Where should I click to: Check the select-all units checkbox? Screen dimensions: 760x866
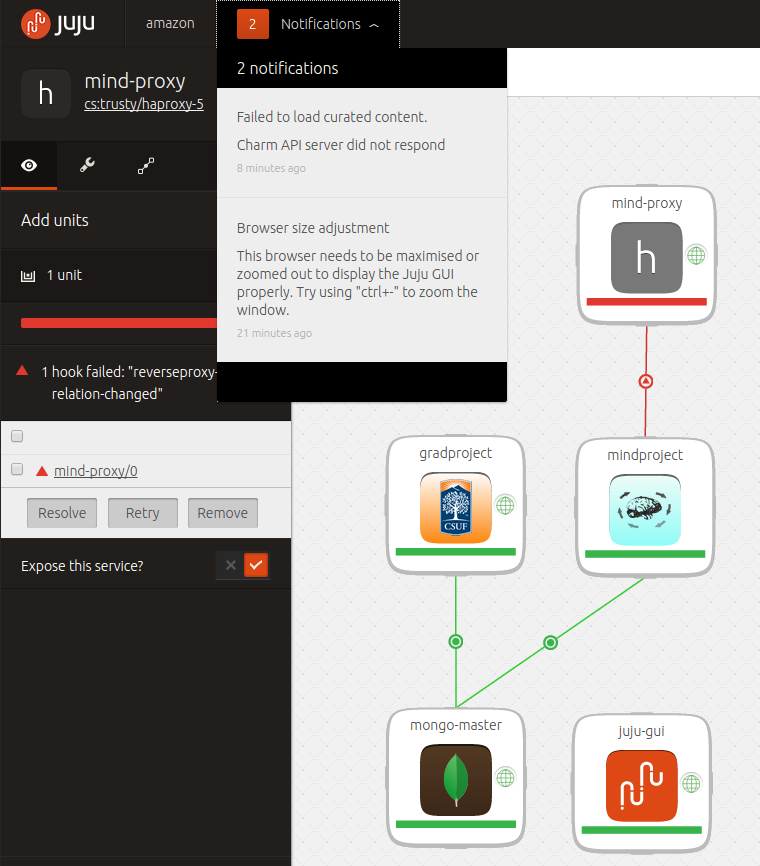click(17, 436)
